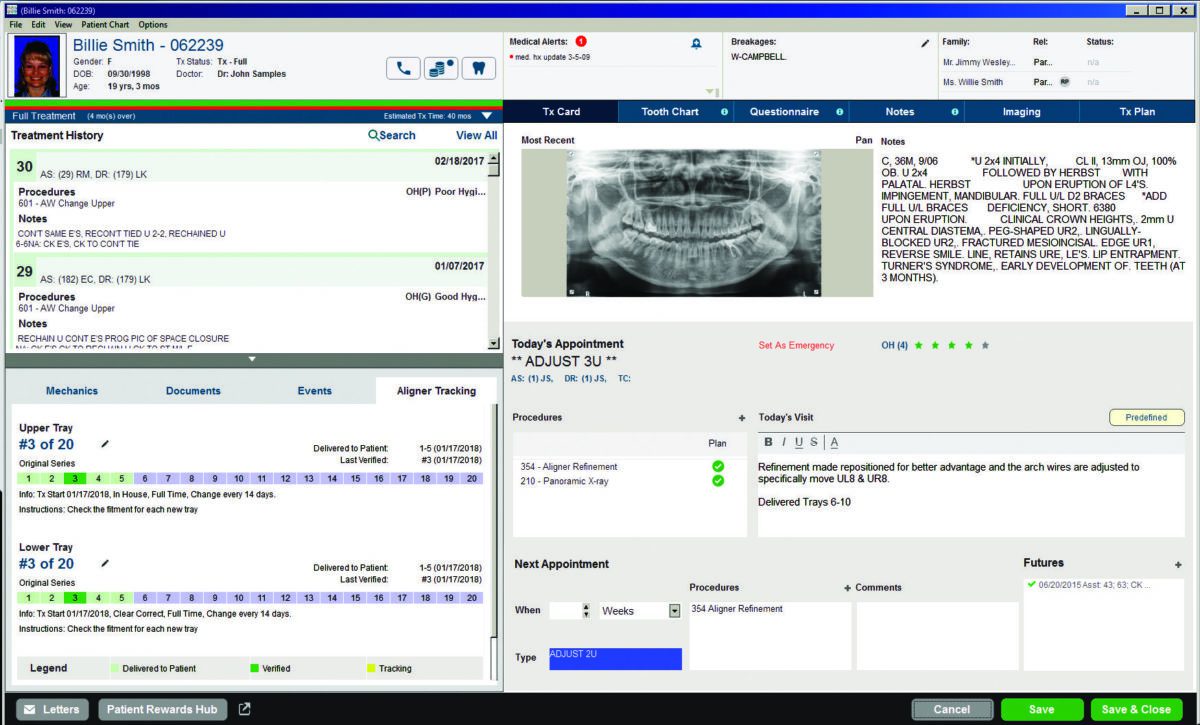Image resolution: width=1200 pixels, height=725 pixels.
Task: Toggle plan check for 210 Panoramic X-ray
Action: (x=718, y=481)
